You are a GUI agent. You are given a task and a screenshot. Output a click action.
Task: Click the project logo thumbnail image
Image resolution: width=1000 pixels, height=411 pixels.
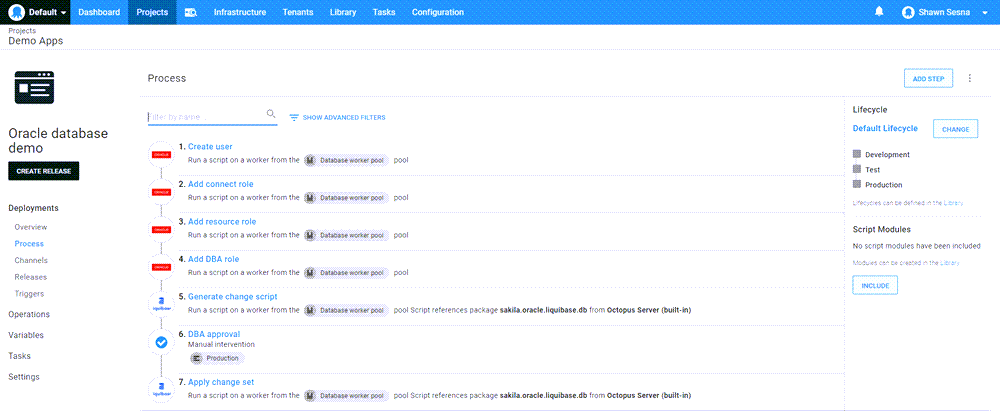tap(34, 88)
